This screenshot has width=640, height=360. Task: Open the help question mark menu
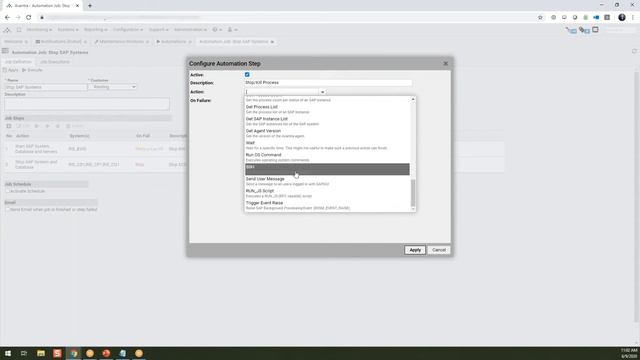coord(217,30)
